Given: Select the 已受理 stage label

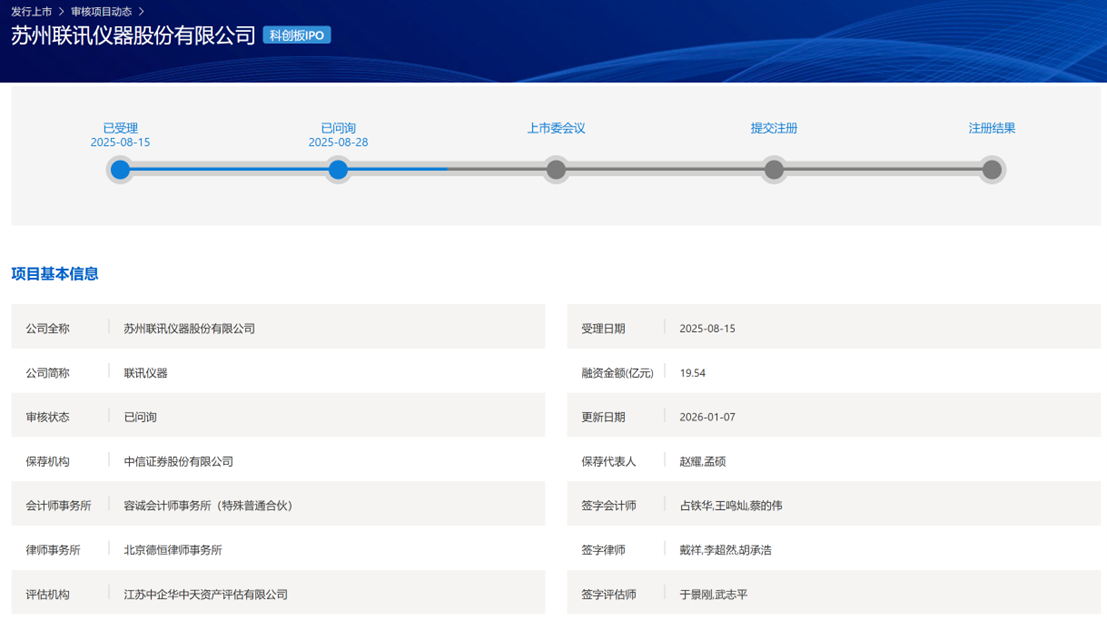Looking at the screenshot, I should pos(120,128).
